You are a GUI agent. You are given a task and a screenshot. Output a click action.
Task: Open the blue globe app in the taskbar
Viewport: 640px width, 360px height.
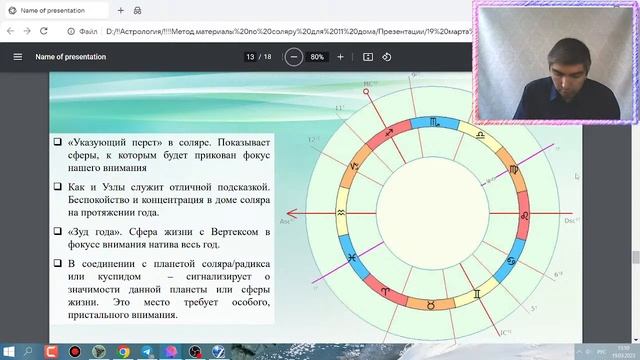pos(218,351)
